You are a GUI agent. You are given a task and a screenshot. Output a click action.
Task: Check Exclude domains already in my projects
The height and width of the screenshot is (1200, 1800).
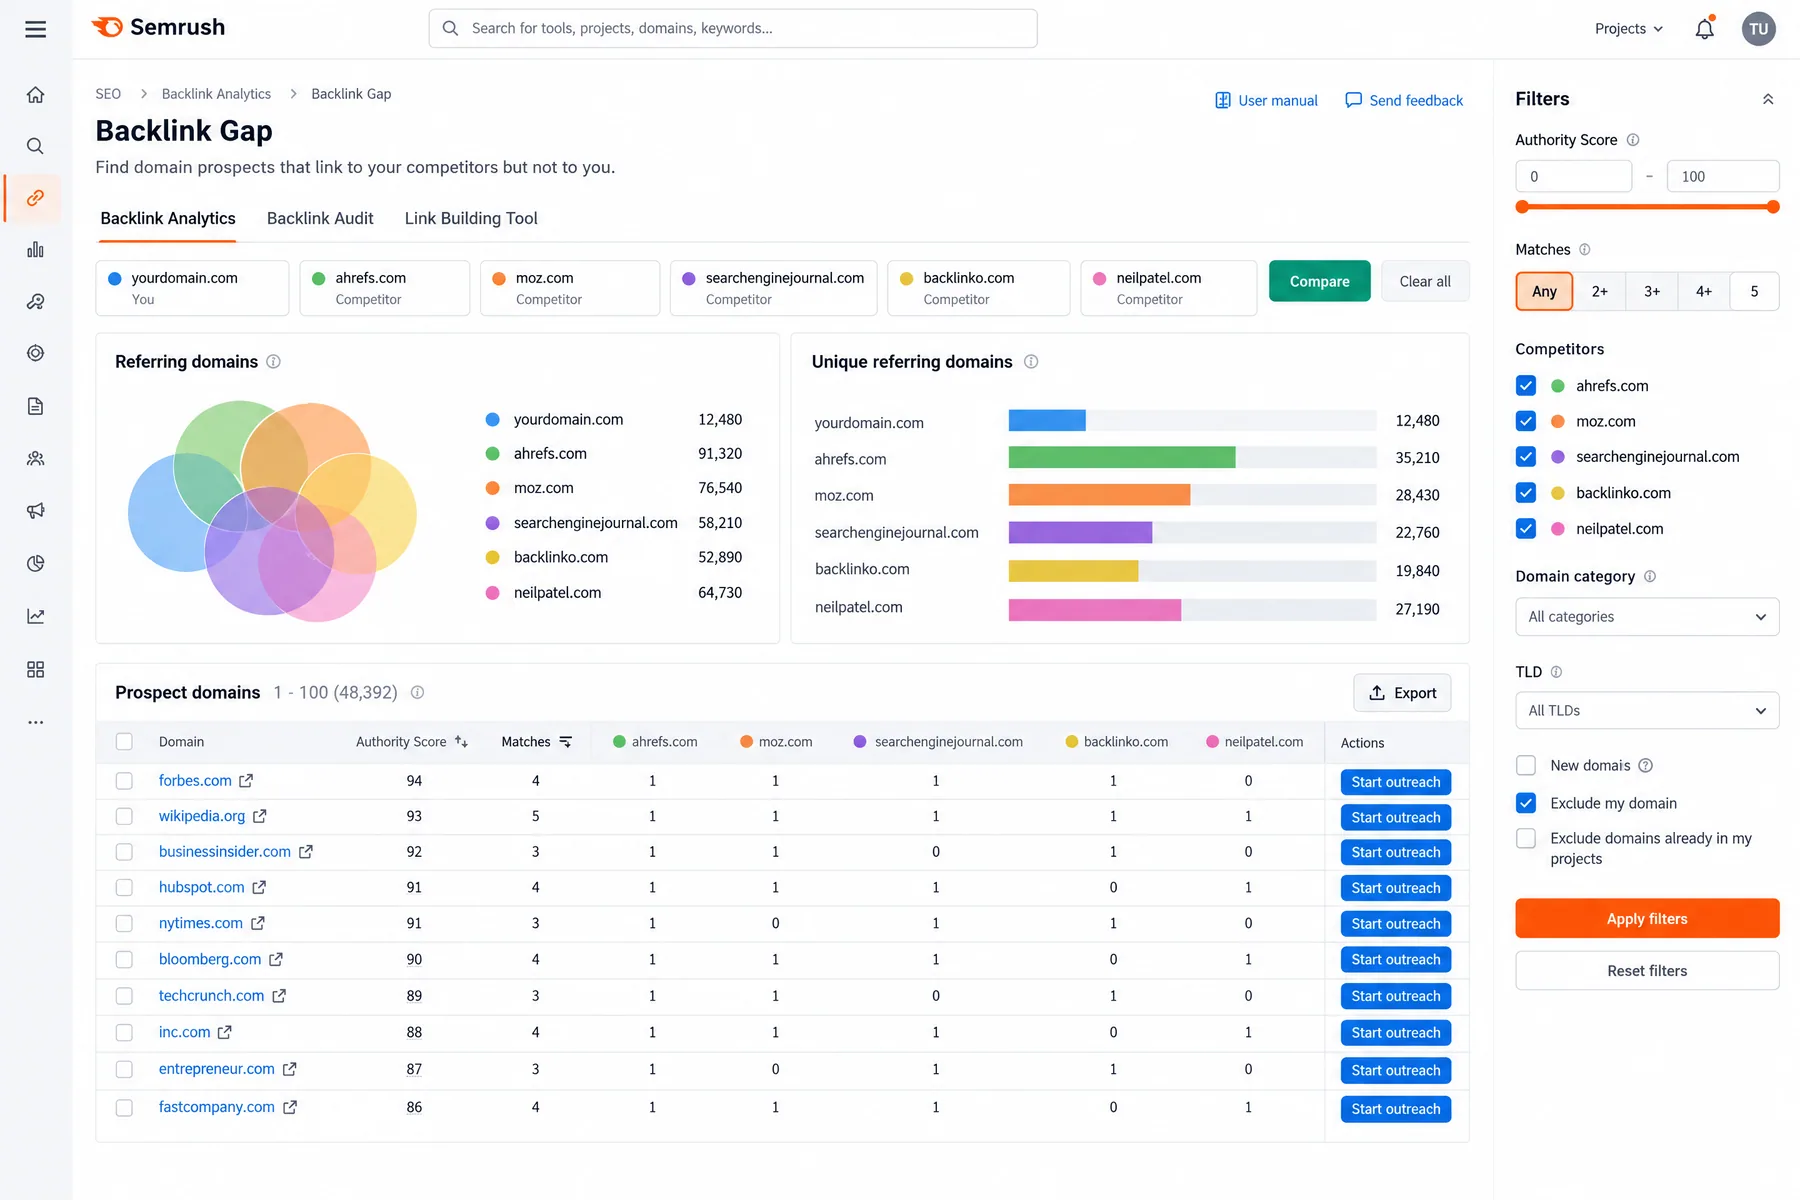pos(1526,839)
